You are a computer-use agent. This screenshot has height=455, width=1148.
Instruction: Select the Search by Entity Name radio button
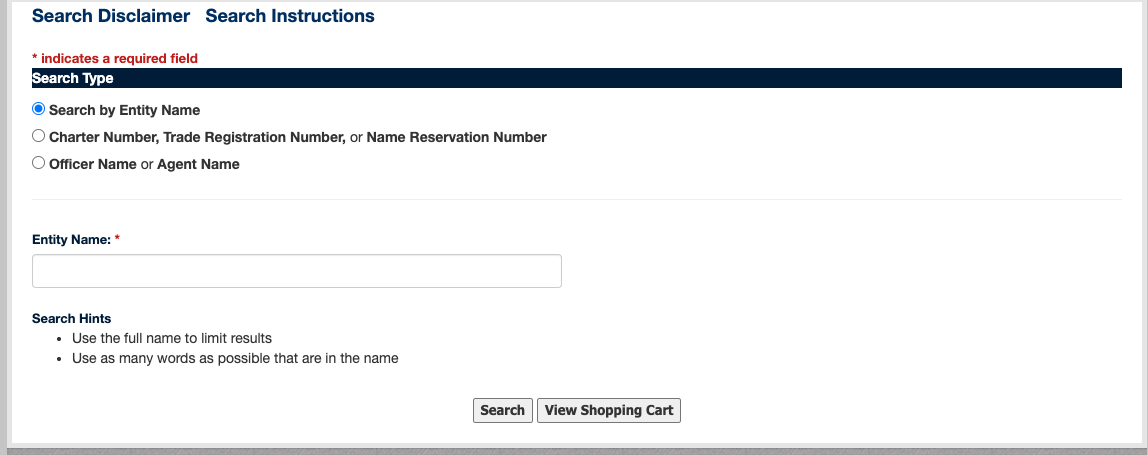pyautogui.click(x=39, y=109)
